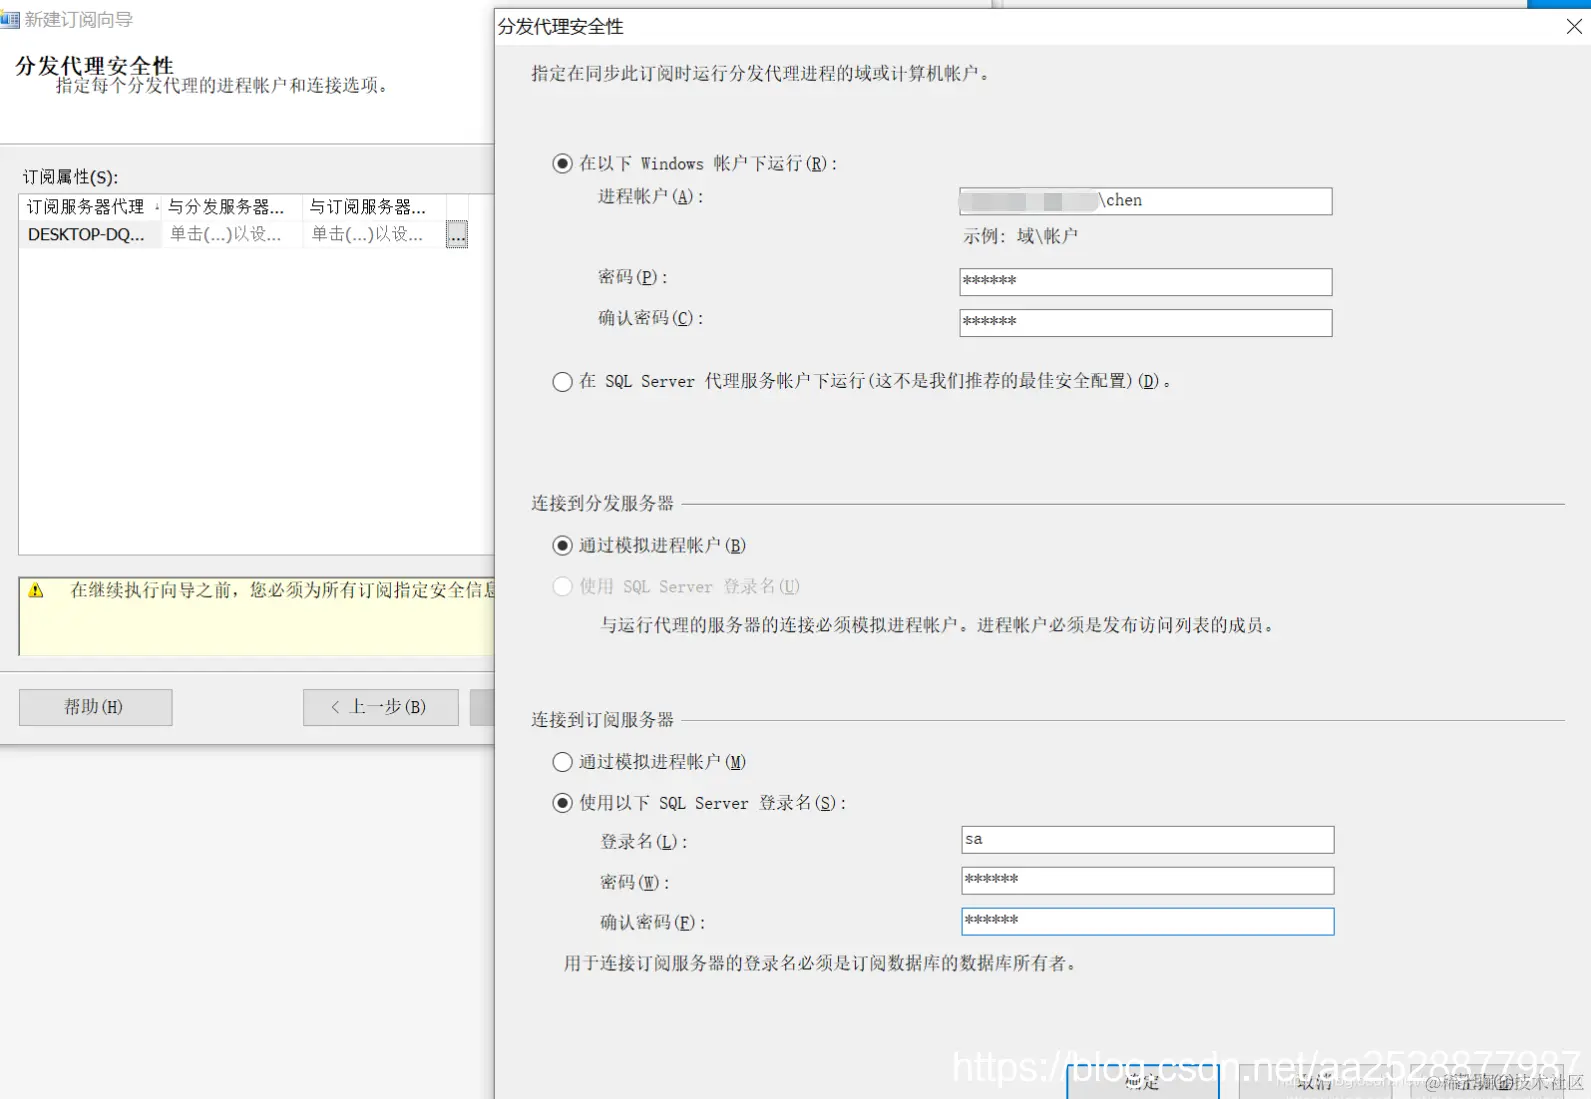Open the ellipsis button in subscription properties row
The width and height of the screenshot is (1591, 1099).
tap(457, 235)
